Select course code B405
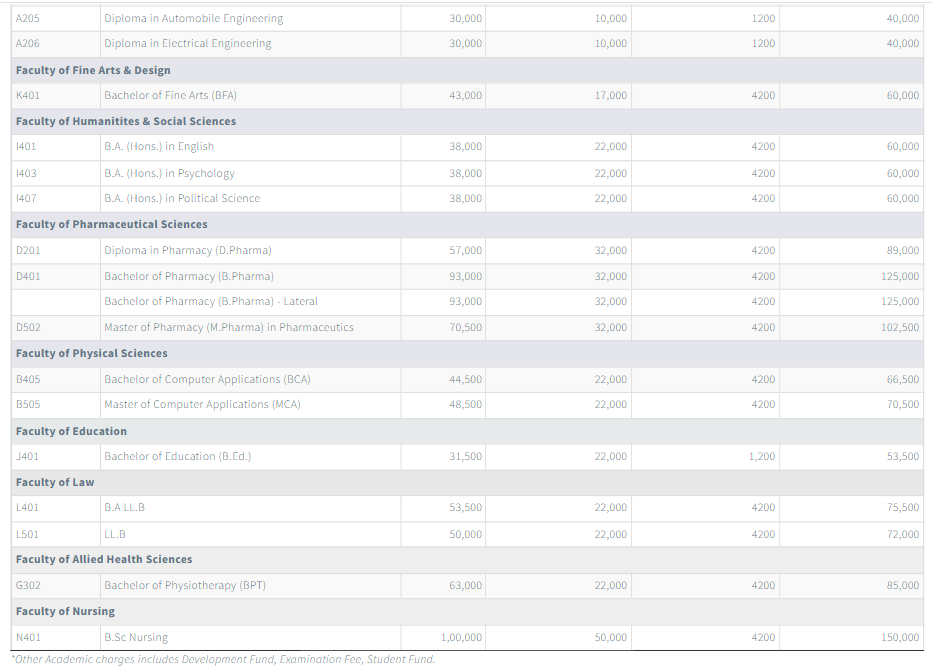Image resolution: width=932 pixels, height=669 pixels. [x=28, y=379]
